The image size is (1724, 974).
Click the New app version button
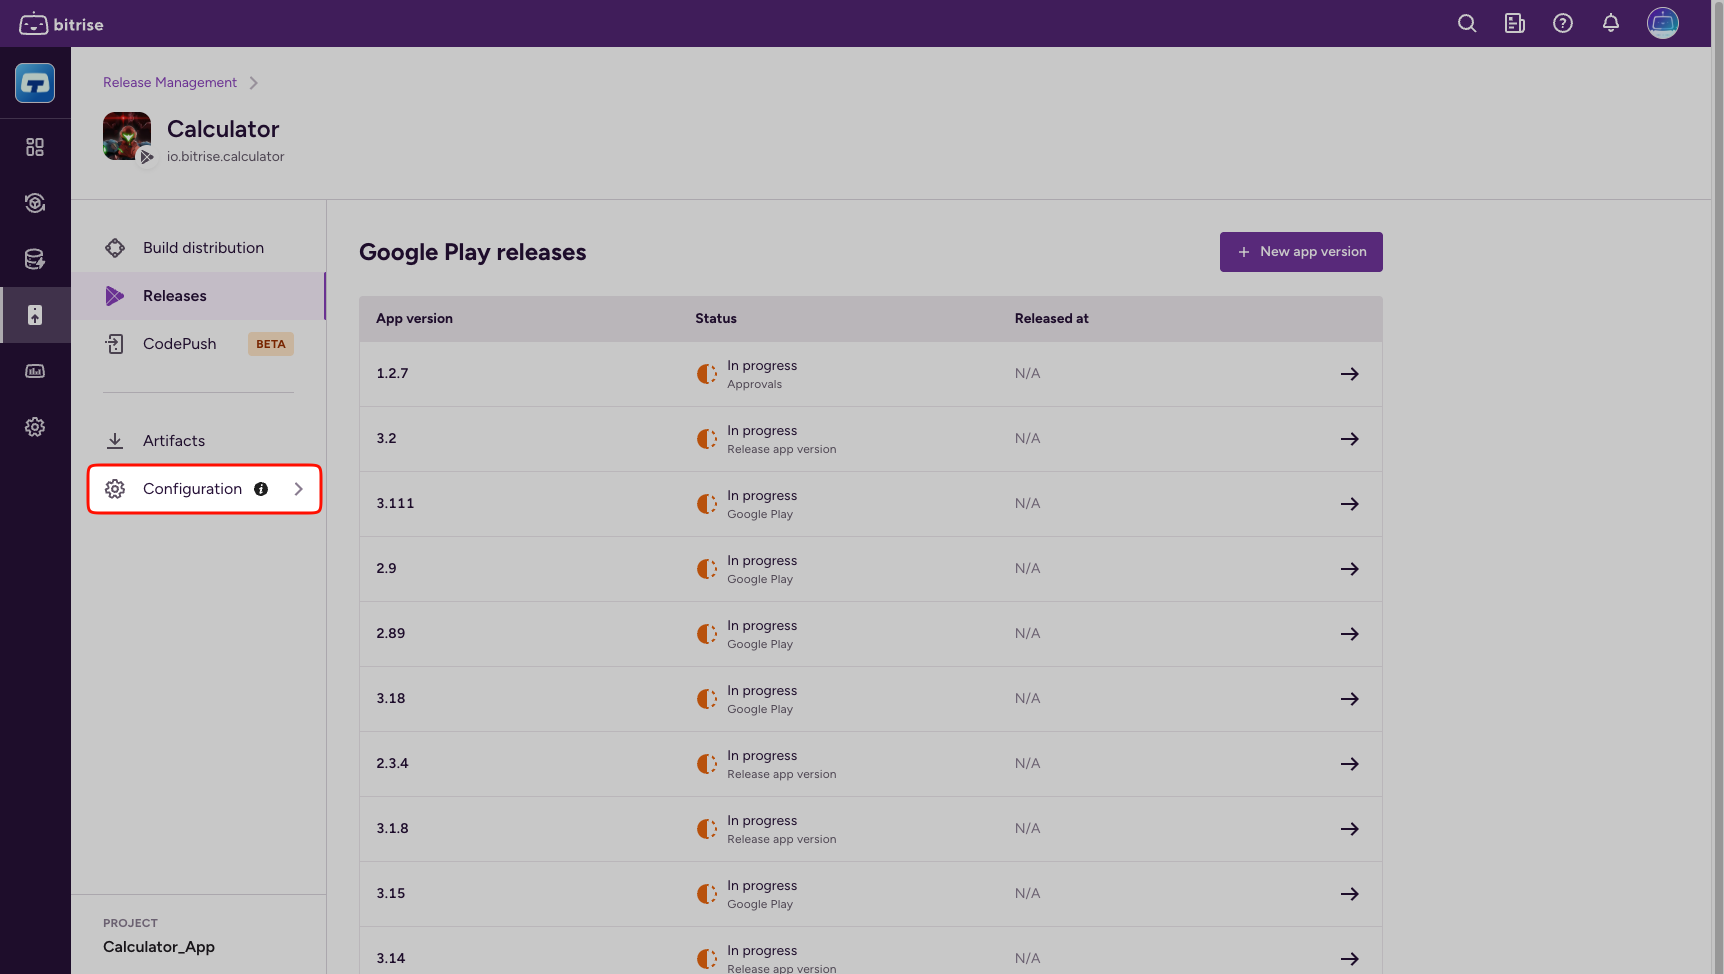click(1300, 252)
